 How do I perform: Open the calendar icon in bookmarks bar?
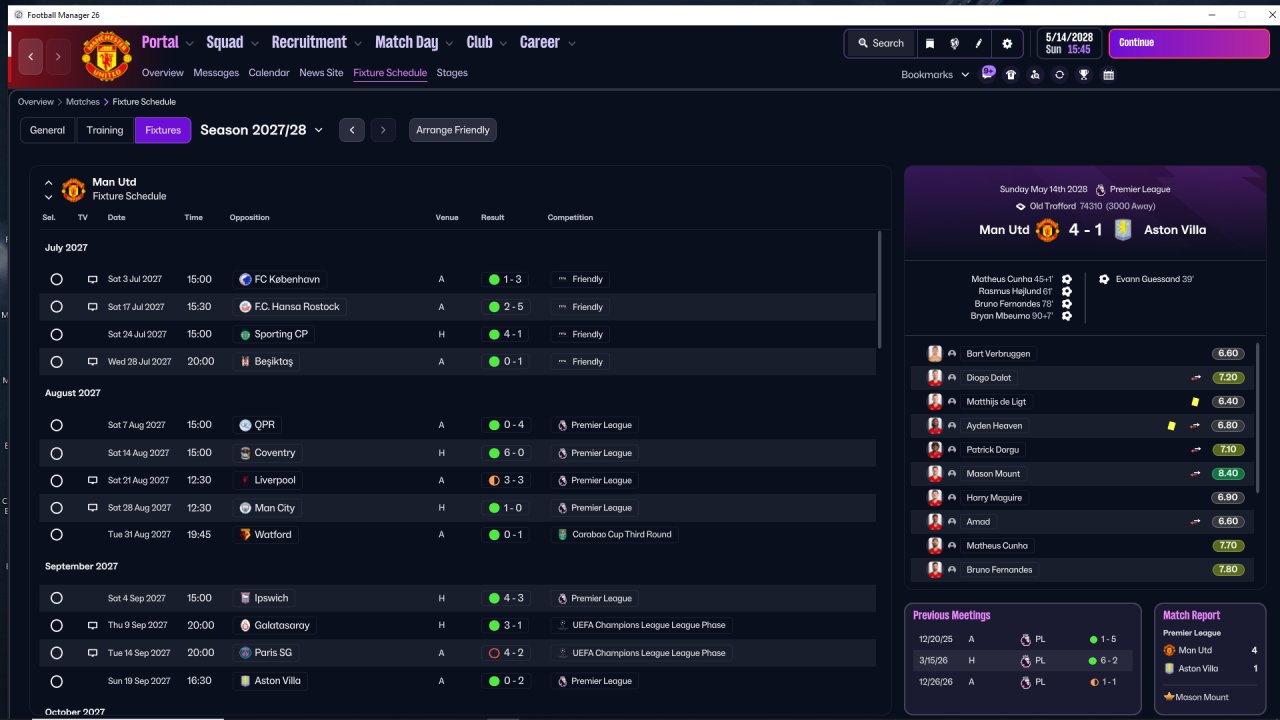(x=1108, y=75)
